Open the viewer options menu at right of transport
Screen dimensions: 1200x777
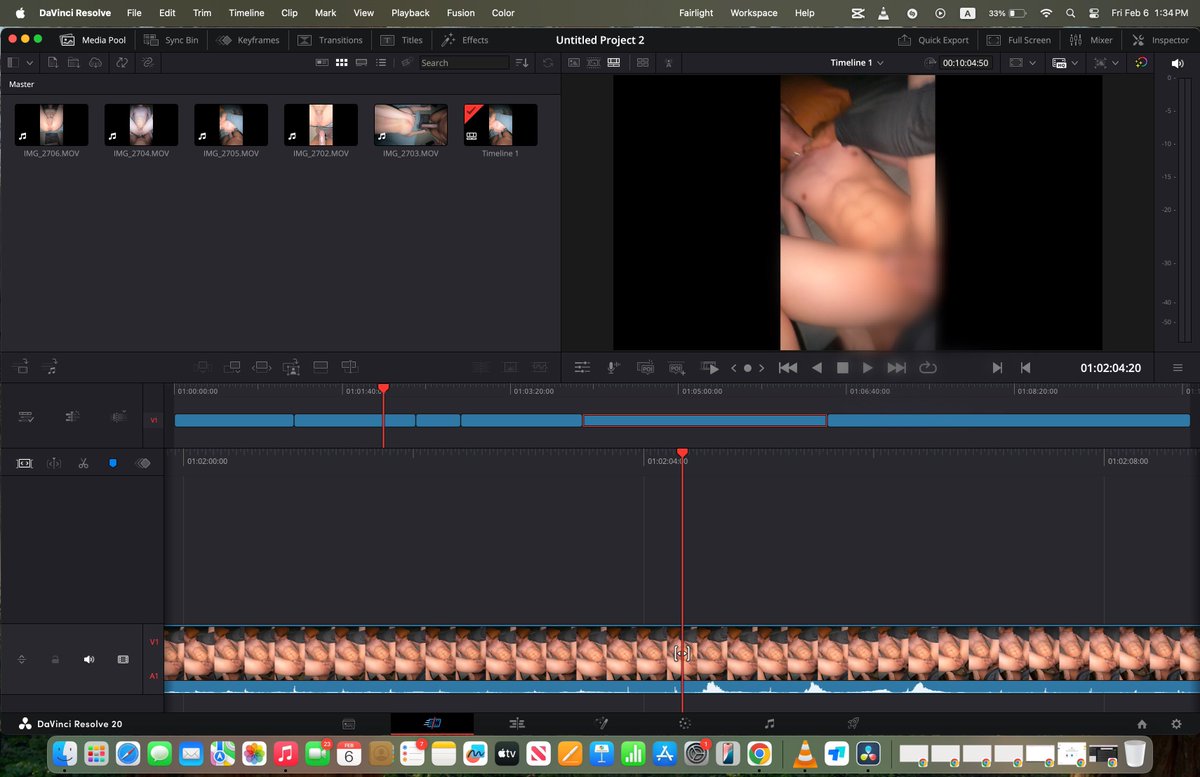click(x=1177, y=368)
